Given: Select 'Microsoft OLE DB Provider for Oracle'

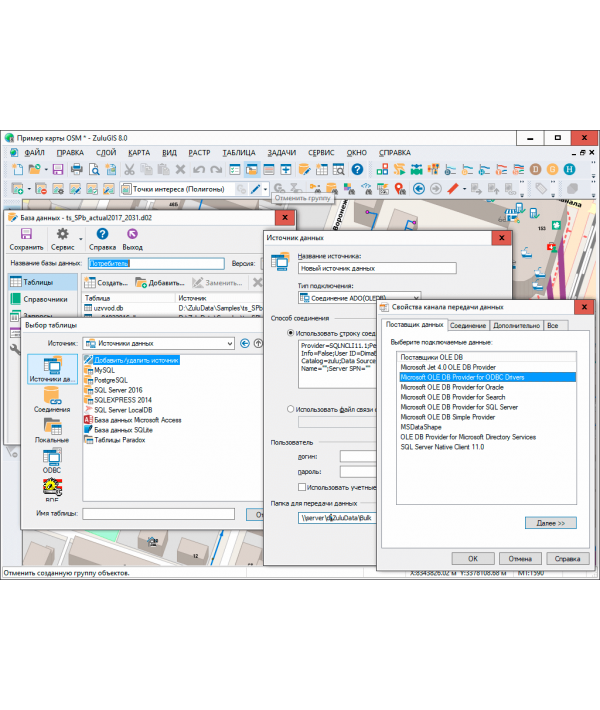Looking at the screenshot, I should click(452, 387).
